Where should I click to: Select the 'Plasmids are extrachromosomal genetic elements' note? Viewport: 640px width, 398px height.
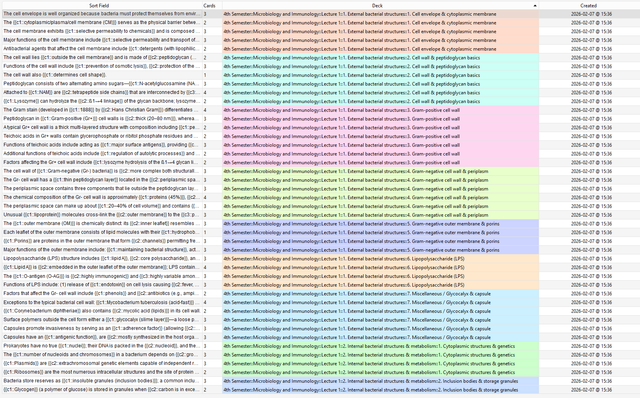click(x=320, y=364)
